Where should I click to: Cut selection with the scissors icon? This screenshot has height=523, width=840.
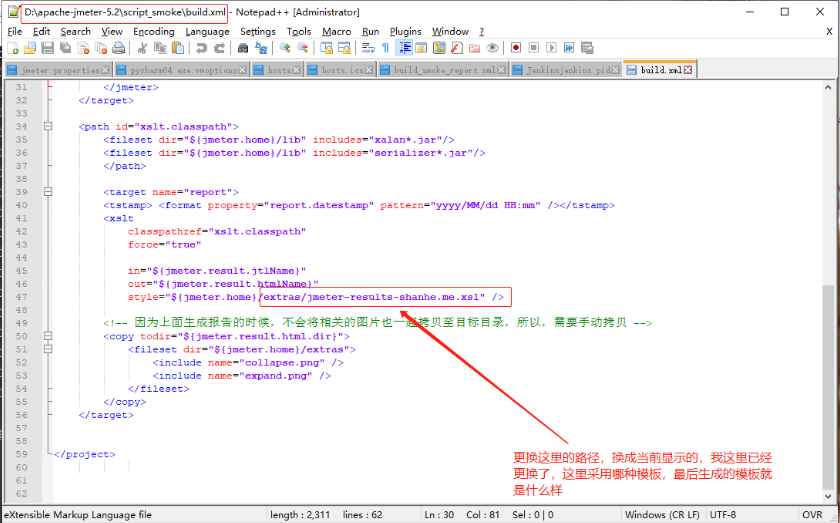[142, 48]
